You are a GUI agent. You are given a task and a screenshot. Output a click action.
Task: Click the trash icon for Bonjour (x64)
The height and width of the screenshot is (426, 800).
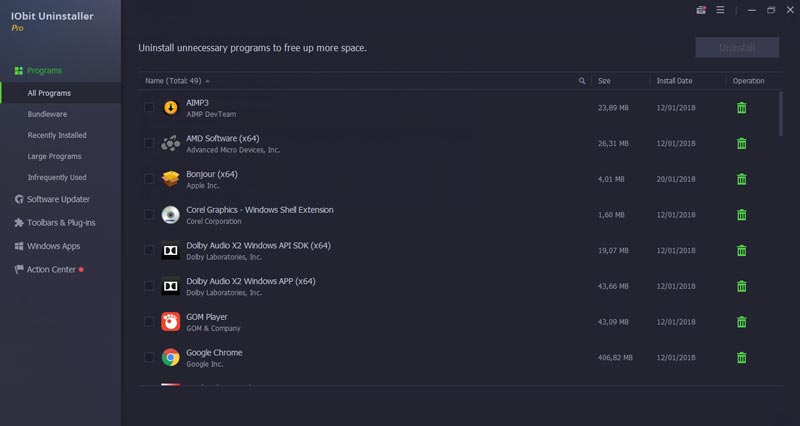[x=741, y=179]
